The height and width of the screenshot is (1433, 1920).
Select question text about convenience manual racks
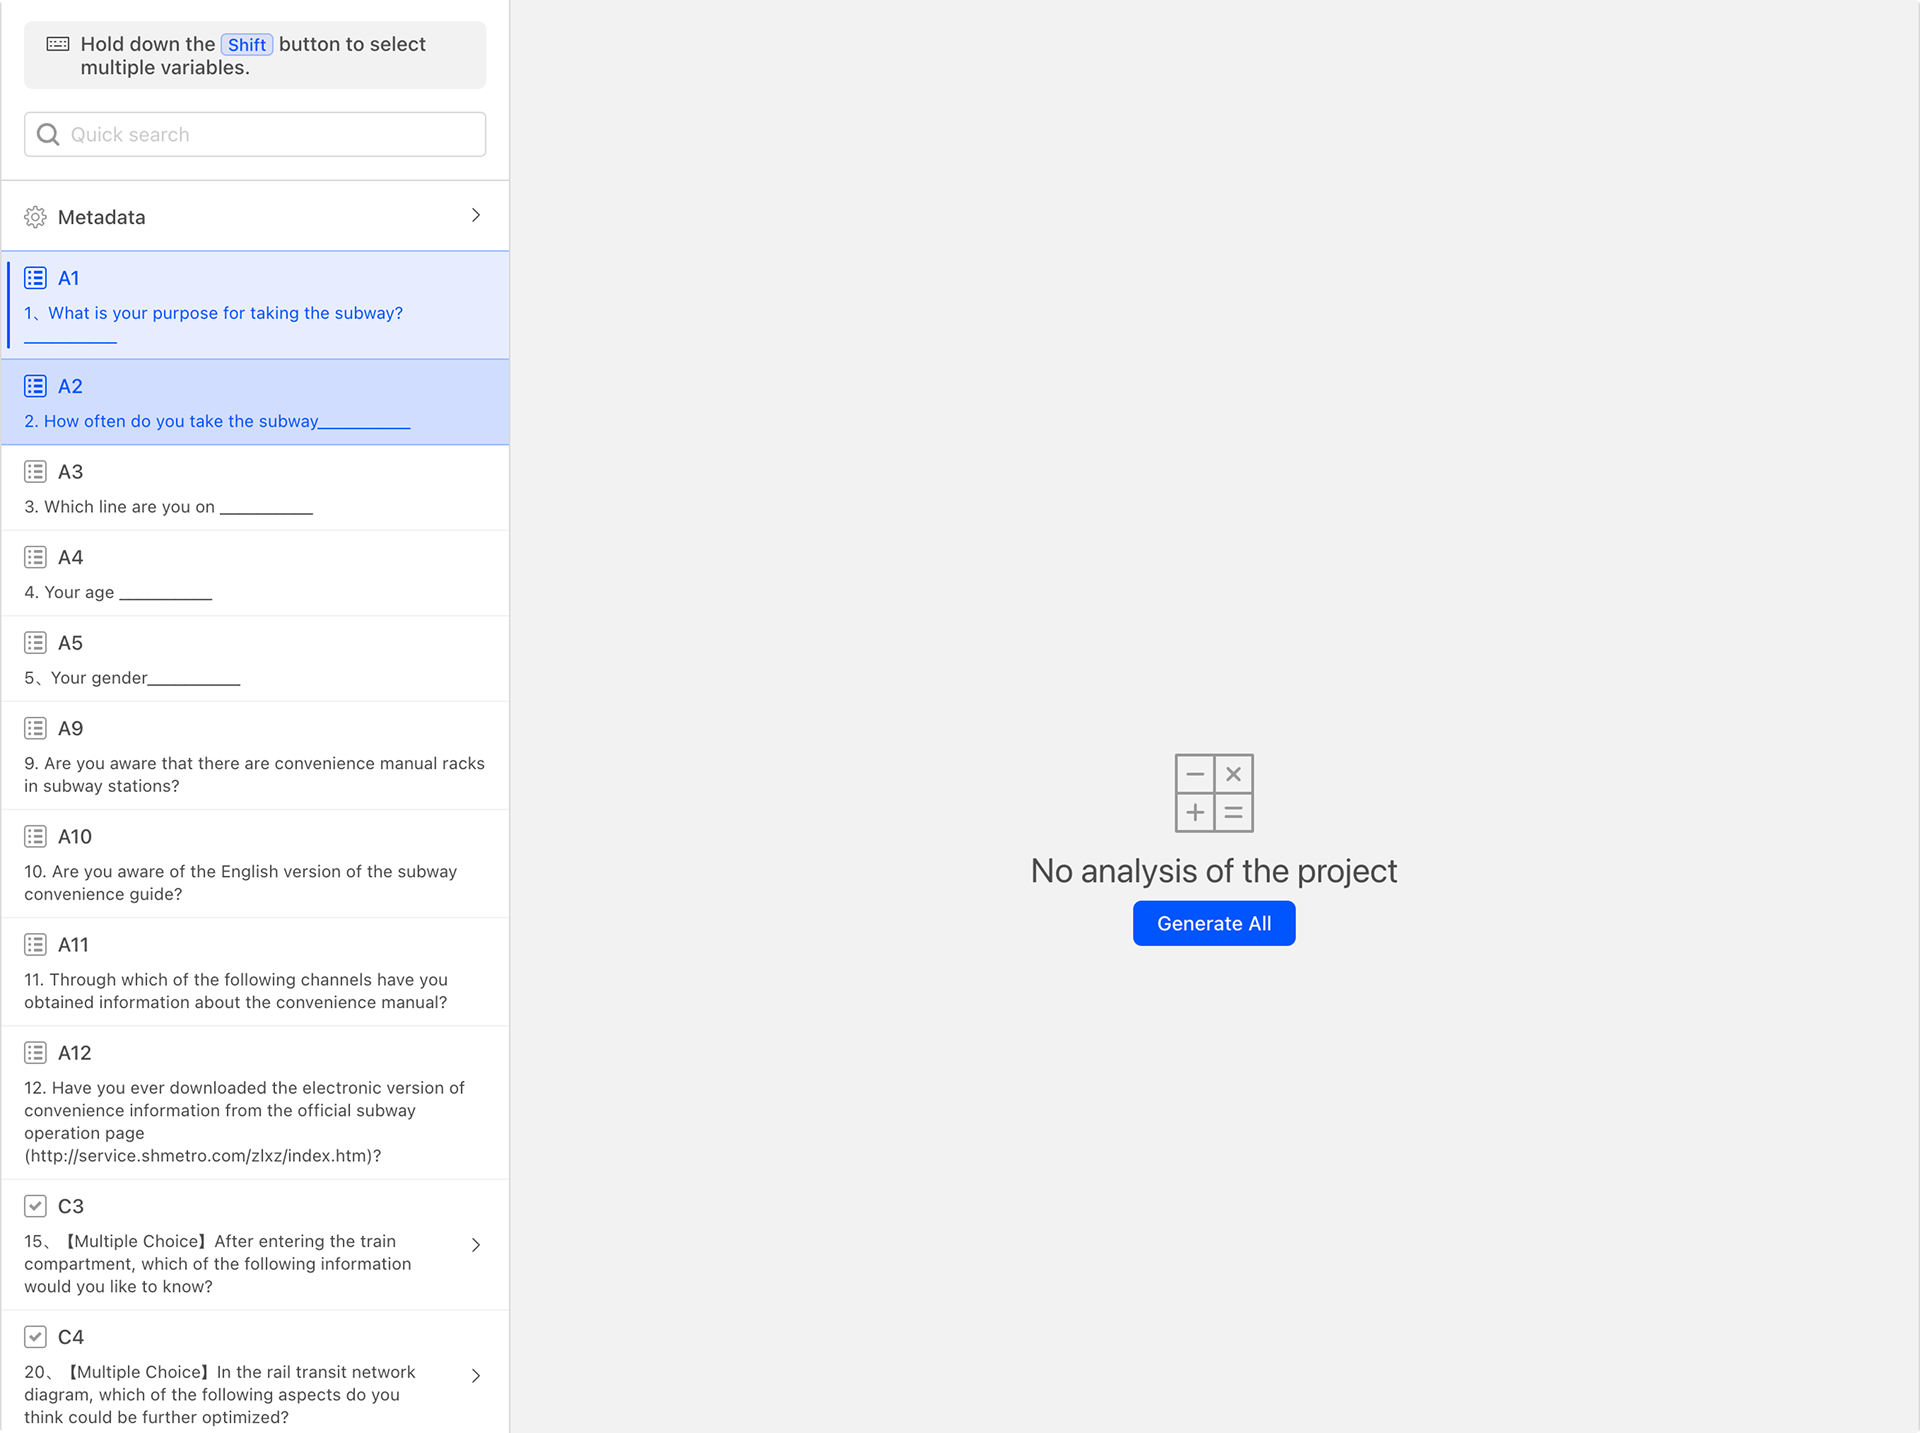tap(254, 774)
